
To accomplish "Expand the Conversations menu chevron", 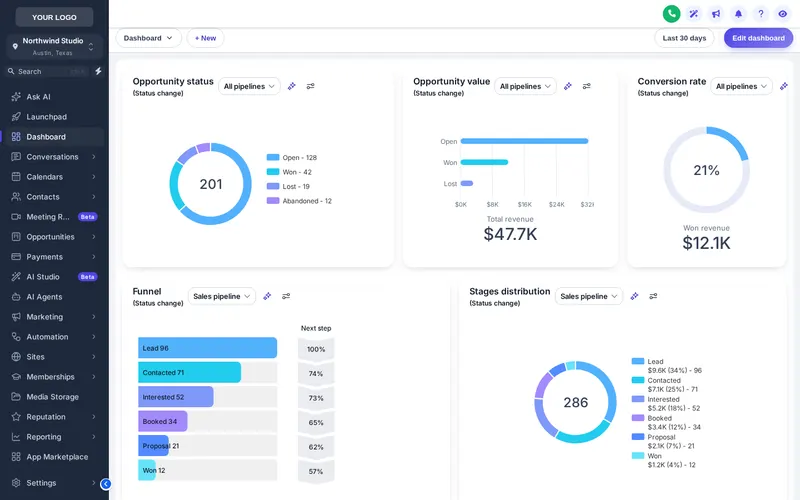I will coord(94,157).
